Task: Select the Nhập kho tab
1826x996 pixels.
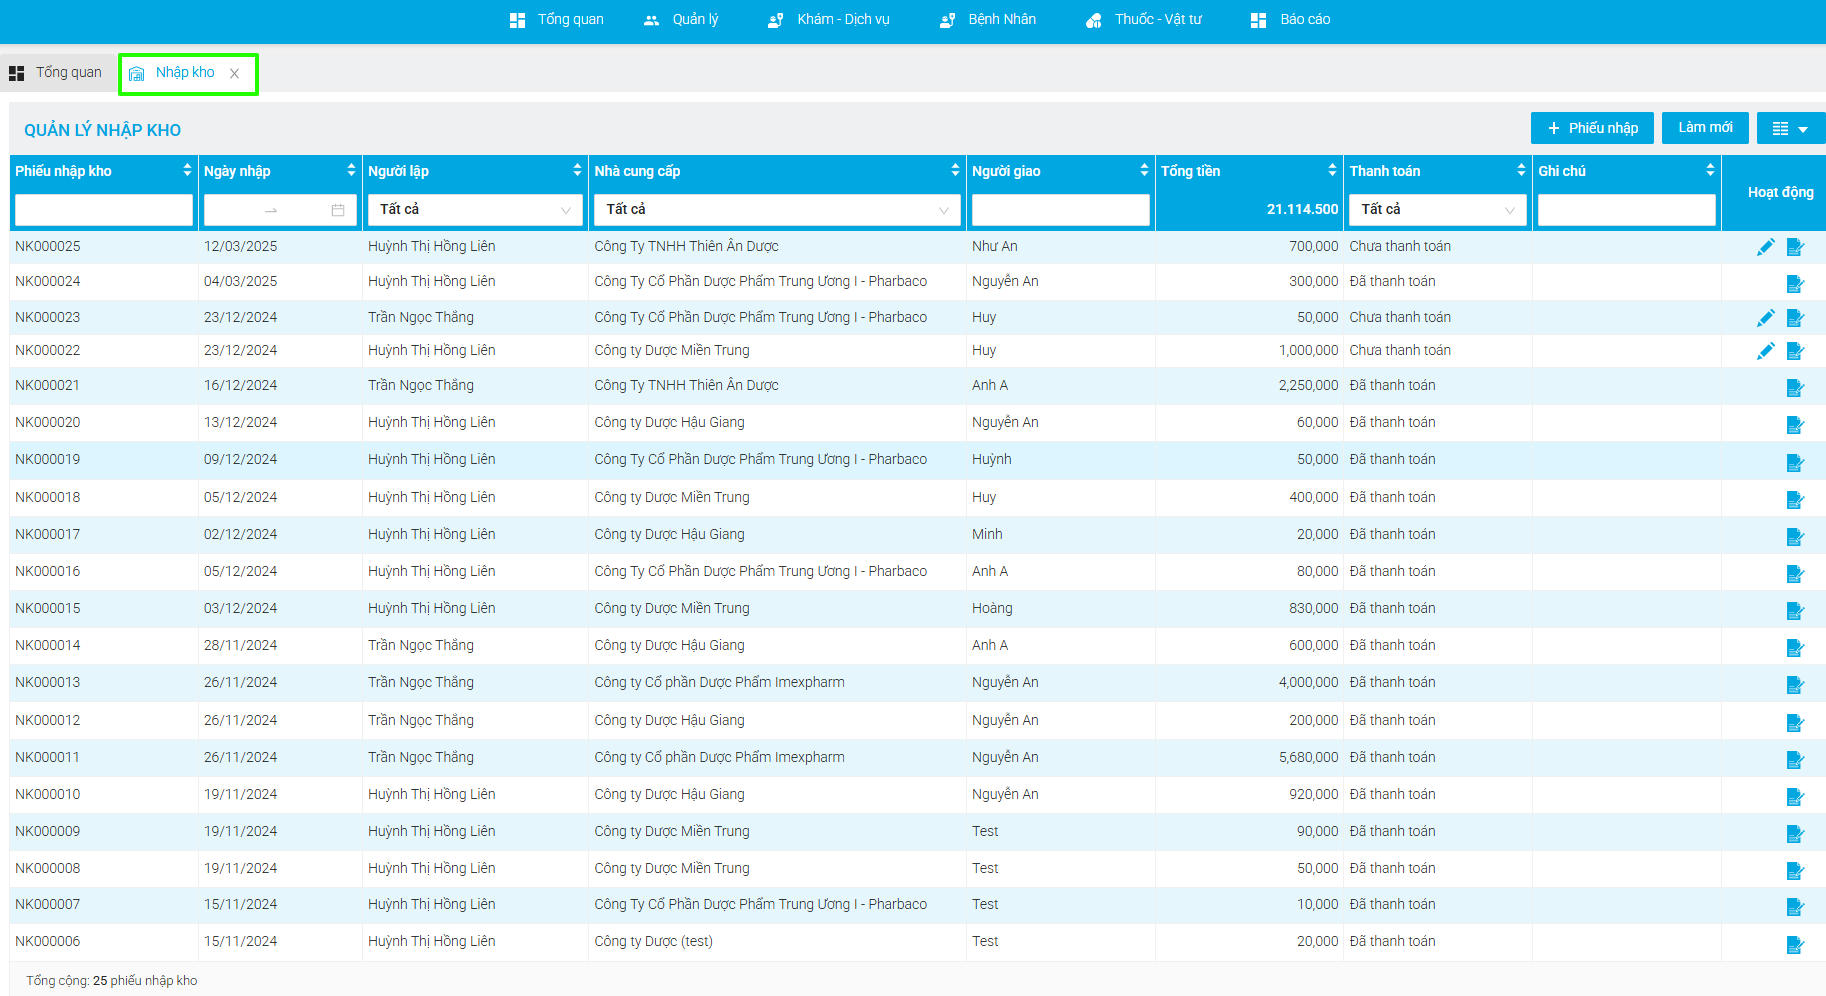Action: click(x=185, y=73)
